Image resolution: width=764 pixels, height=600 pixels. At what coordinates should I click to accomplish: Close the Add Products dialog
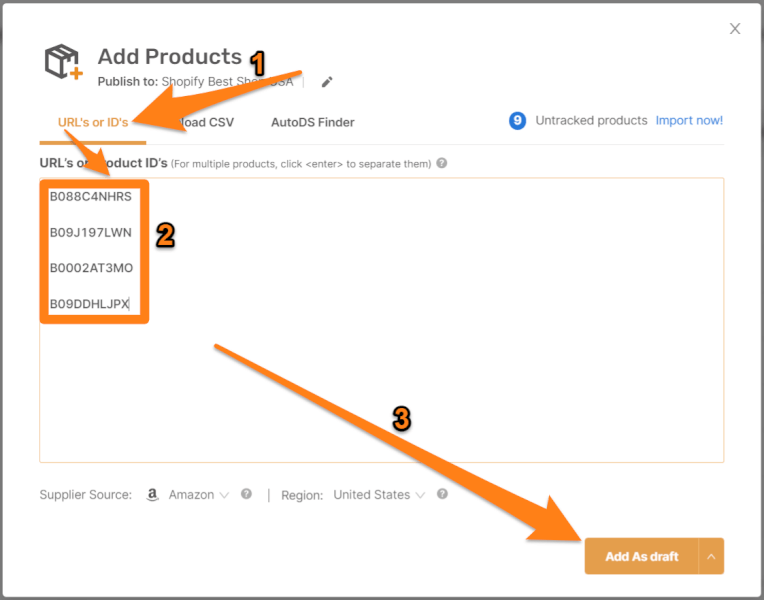[735, 29]
